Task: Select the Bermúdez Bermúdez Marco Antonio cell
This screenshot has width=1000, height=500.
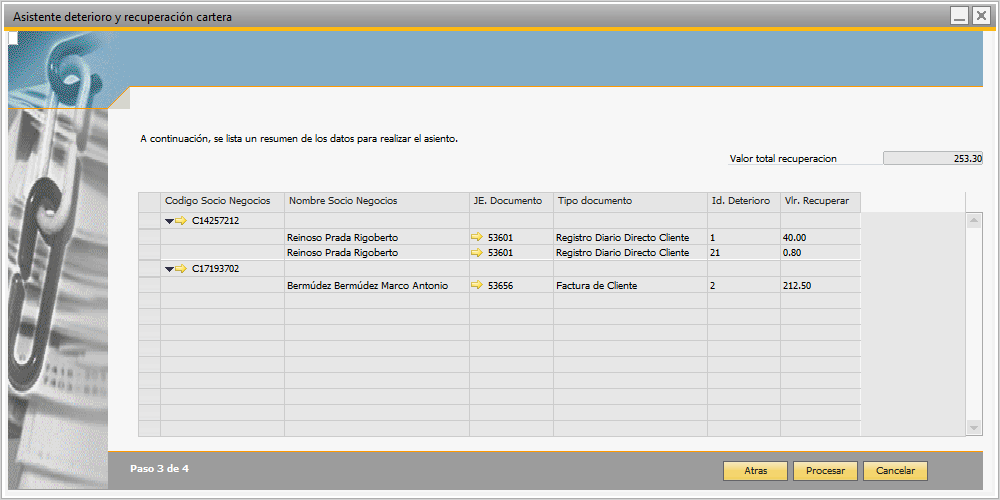Action: click(x=367, y=285)
